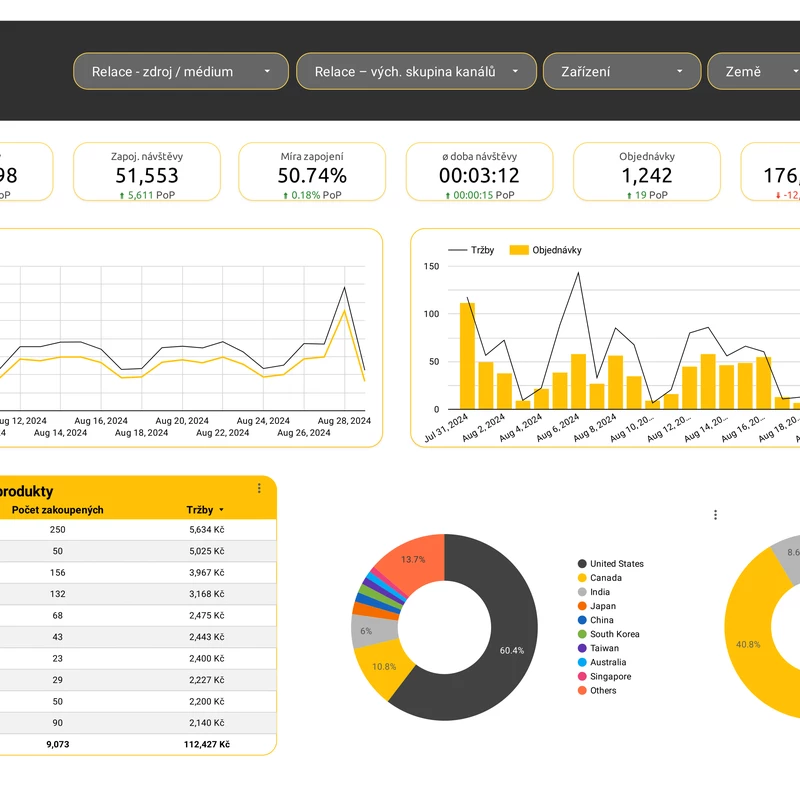Select the "5,634 Kč" revenue cell
Image resolution: width=800 pixels, height=800 pixels.
(207, 530)
